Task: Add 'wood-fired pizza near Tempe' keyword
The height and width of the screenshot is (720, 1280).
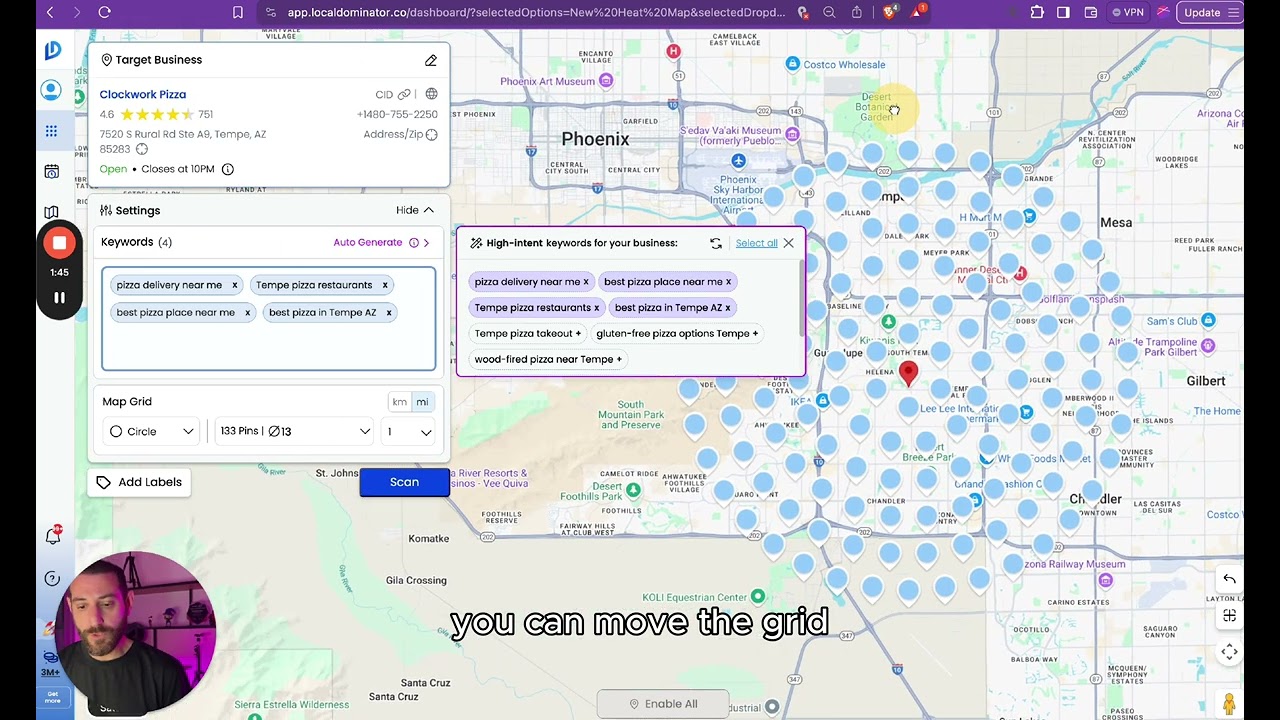Action: point(548,360)
